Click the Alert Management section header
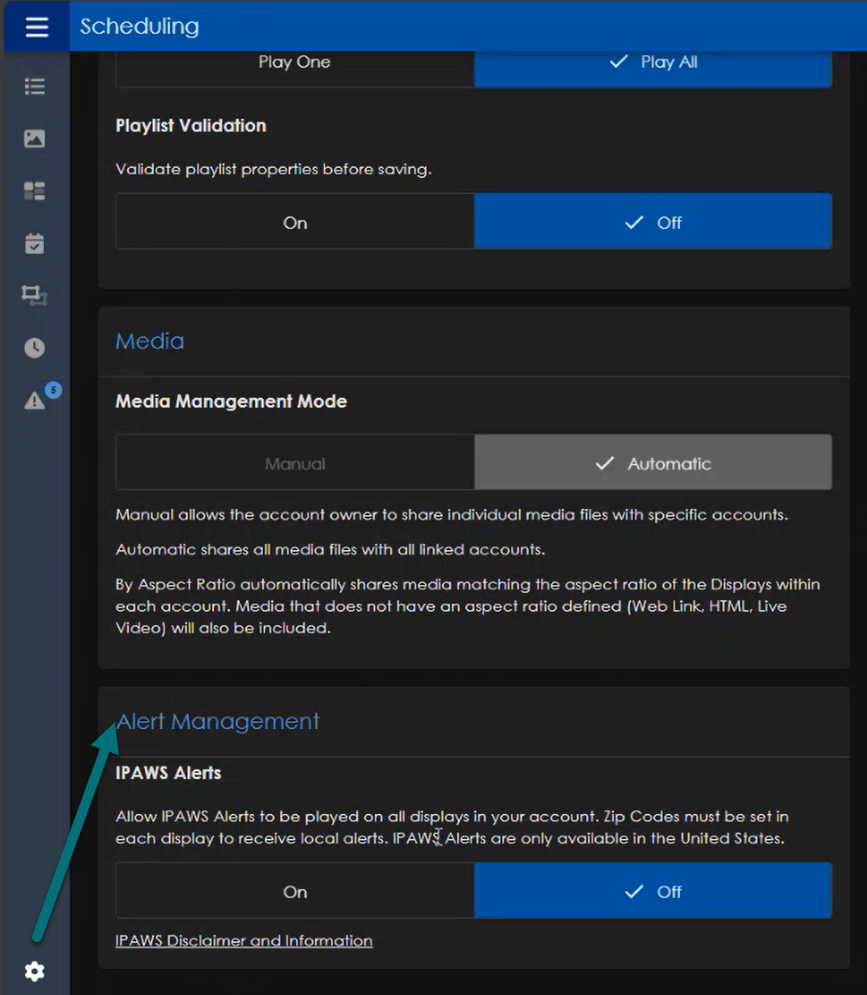867x995 pixels. (218, 721)
